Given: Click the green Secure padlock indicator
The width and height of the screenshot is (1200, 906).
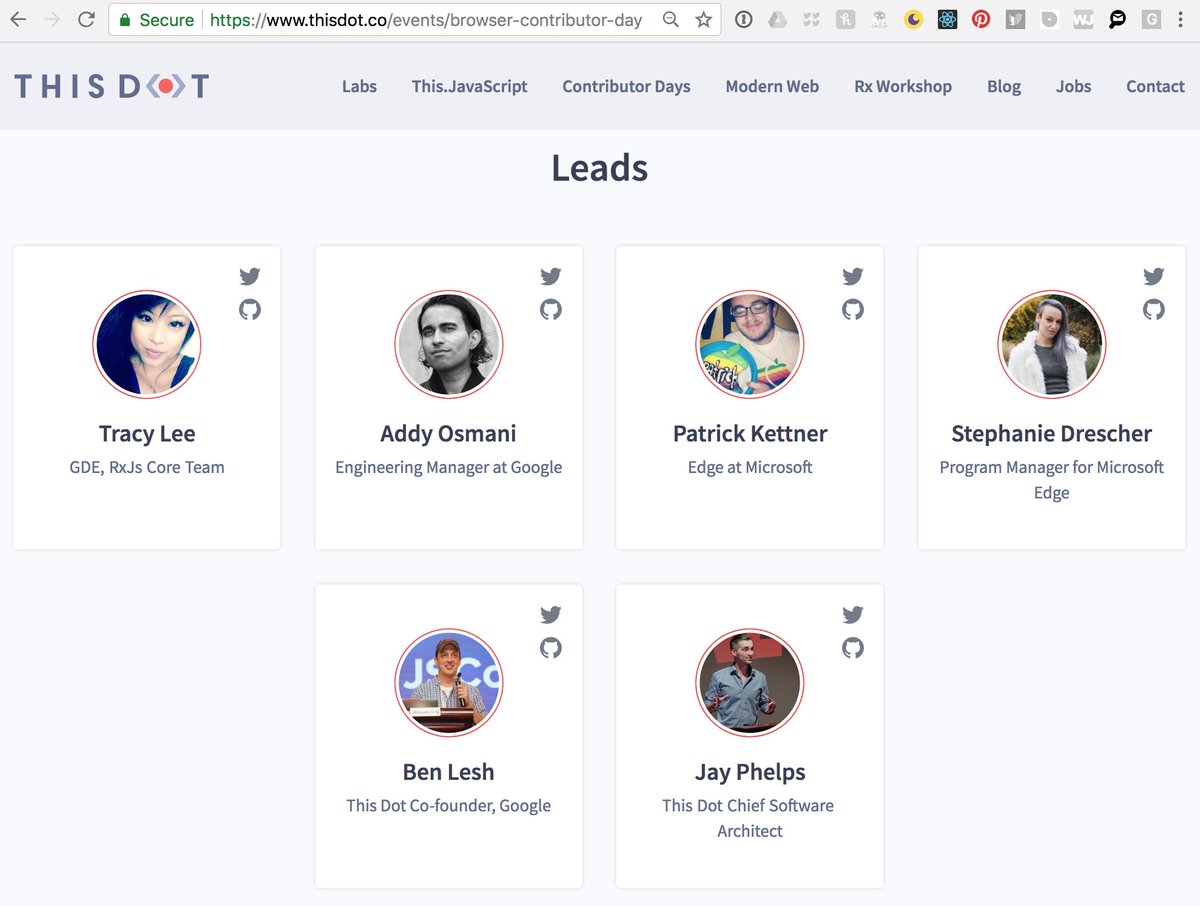Looking at the screenshot, I should (156, 20).
